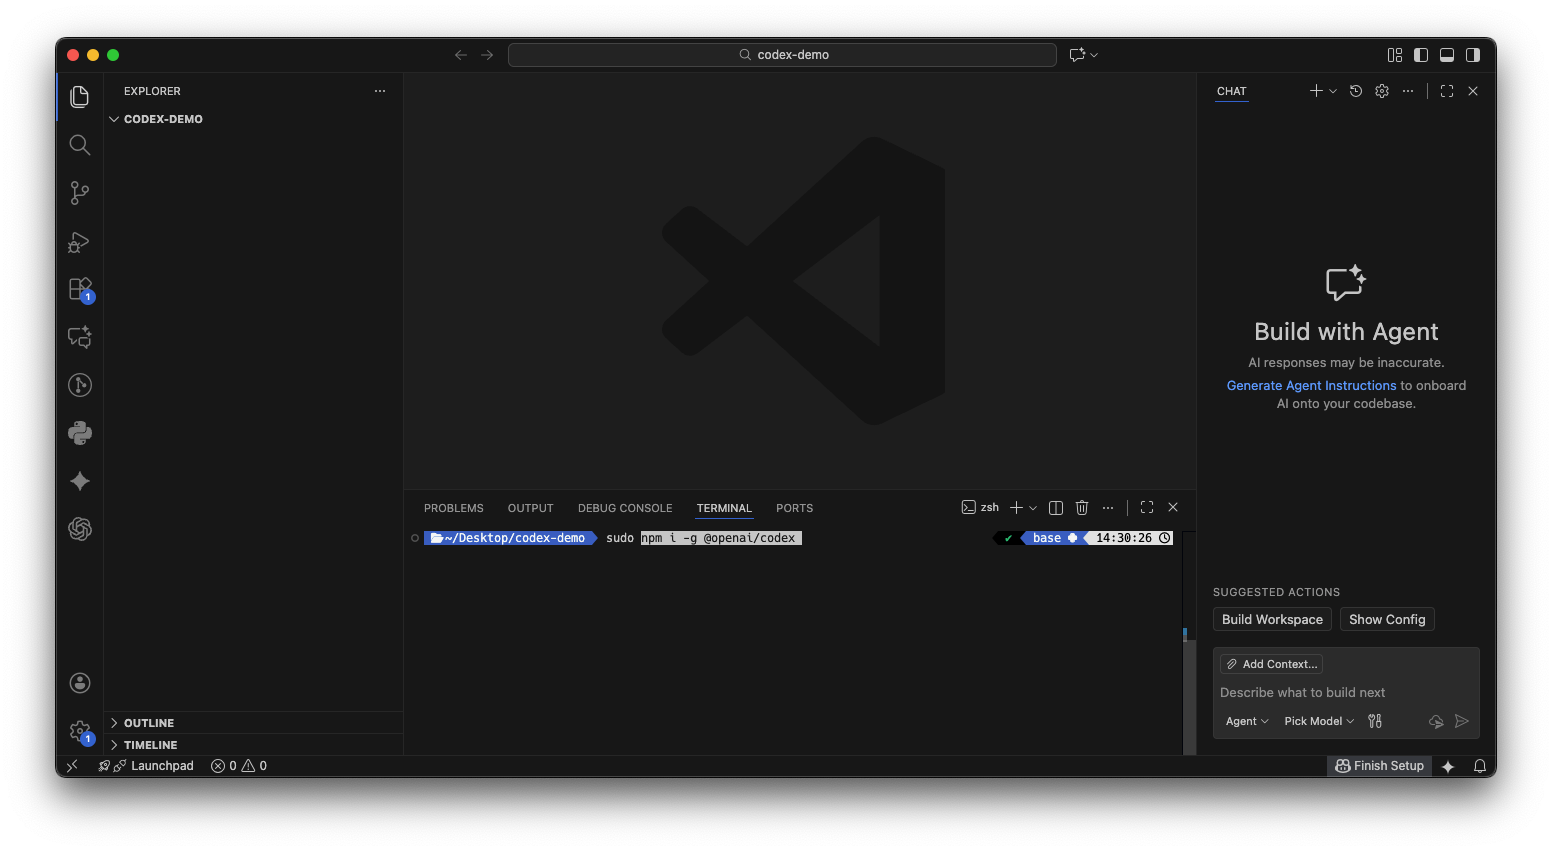Open the Search view in activity bar
This screenshot has height=851, width=1552.
[80, 145]
